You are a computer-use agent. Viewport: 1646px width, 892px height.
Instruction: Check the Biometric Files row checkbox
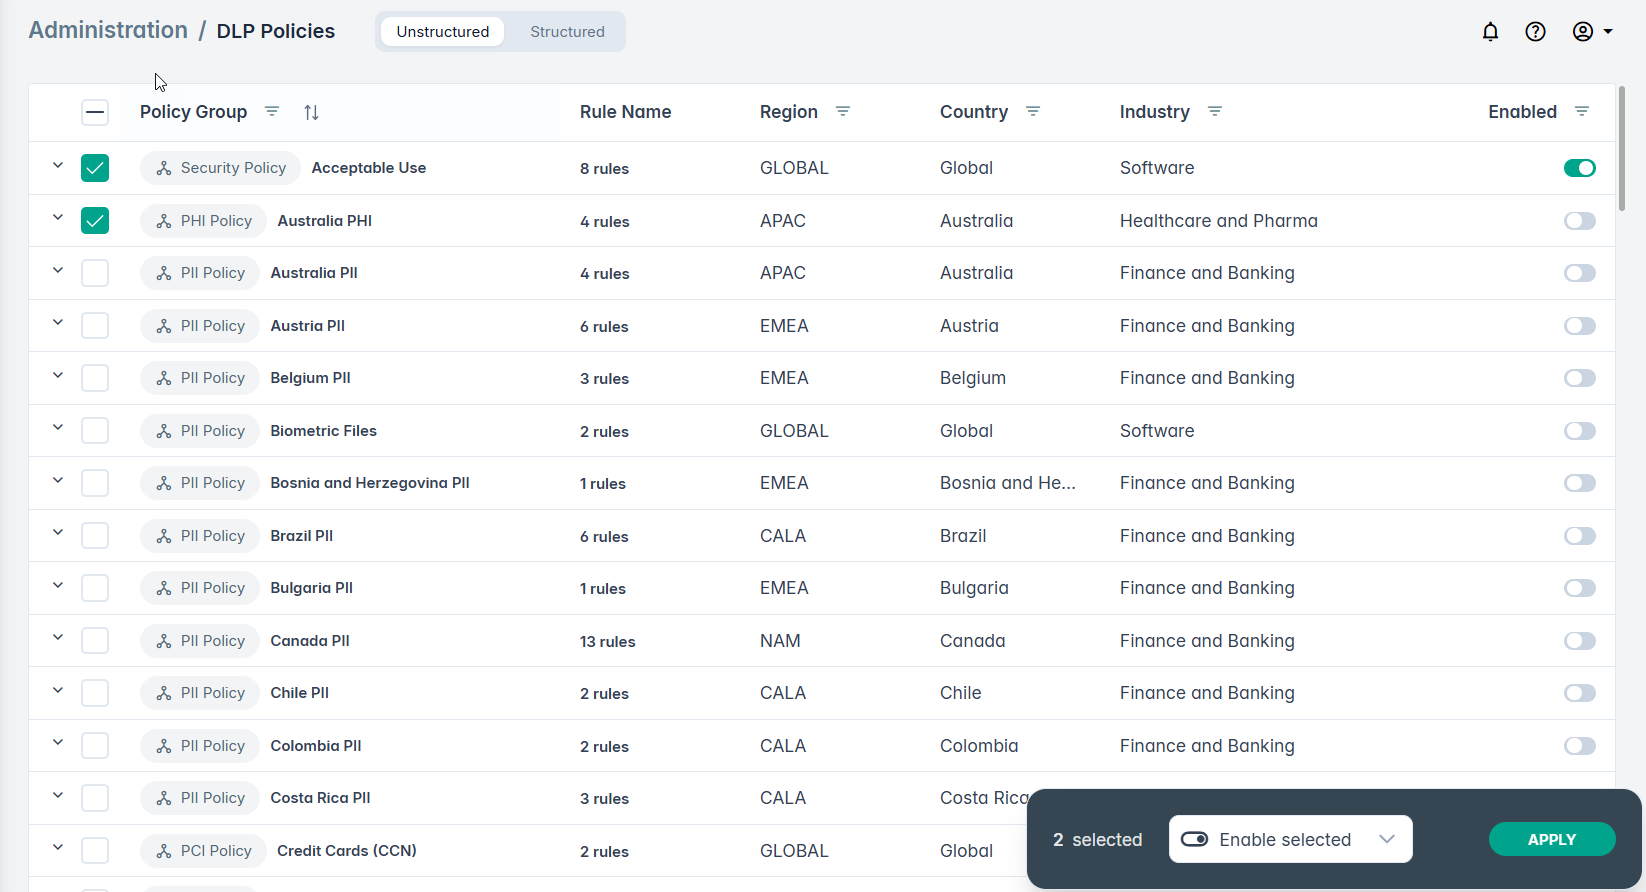(x=95, y=431)
